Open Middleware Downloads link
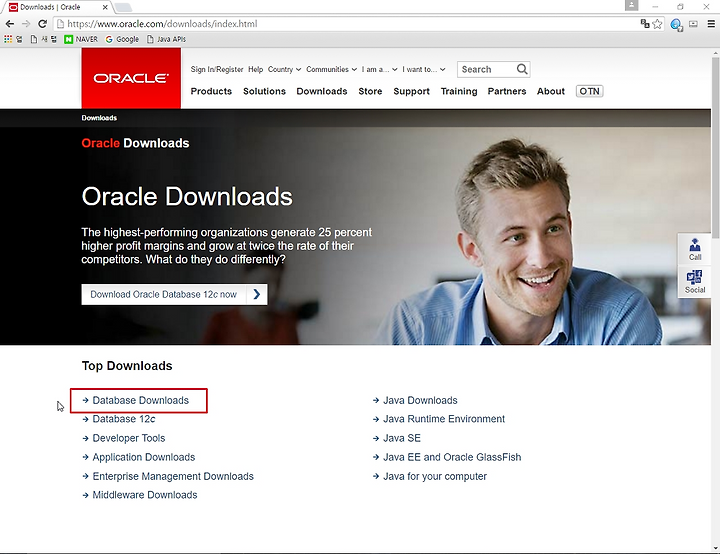 (x=145, y=495)
